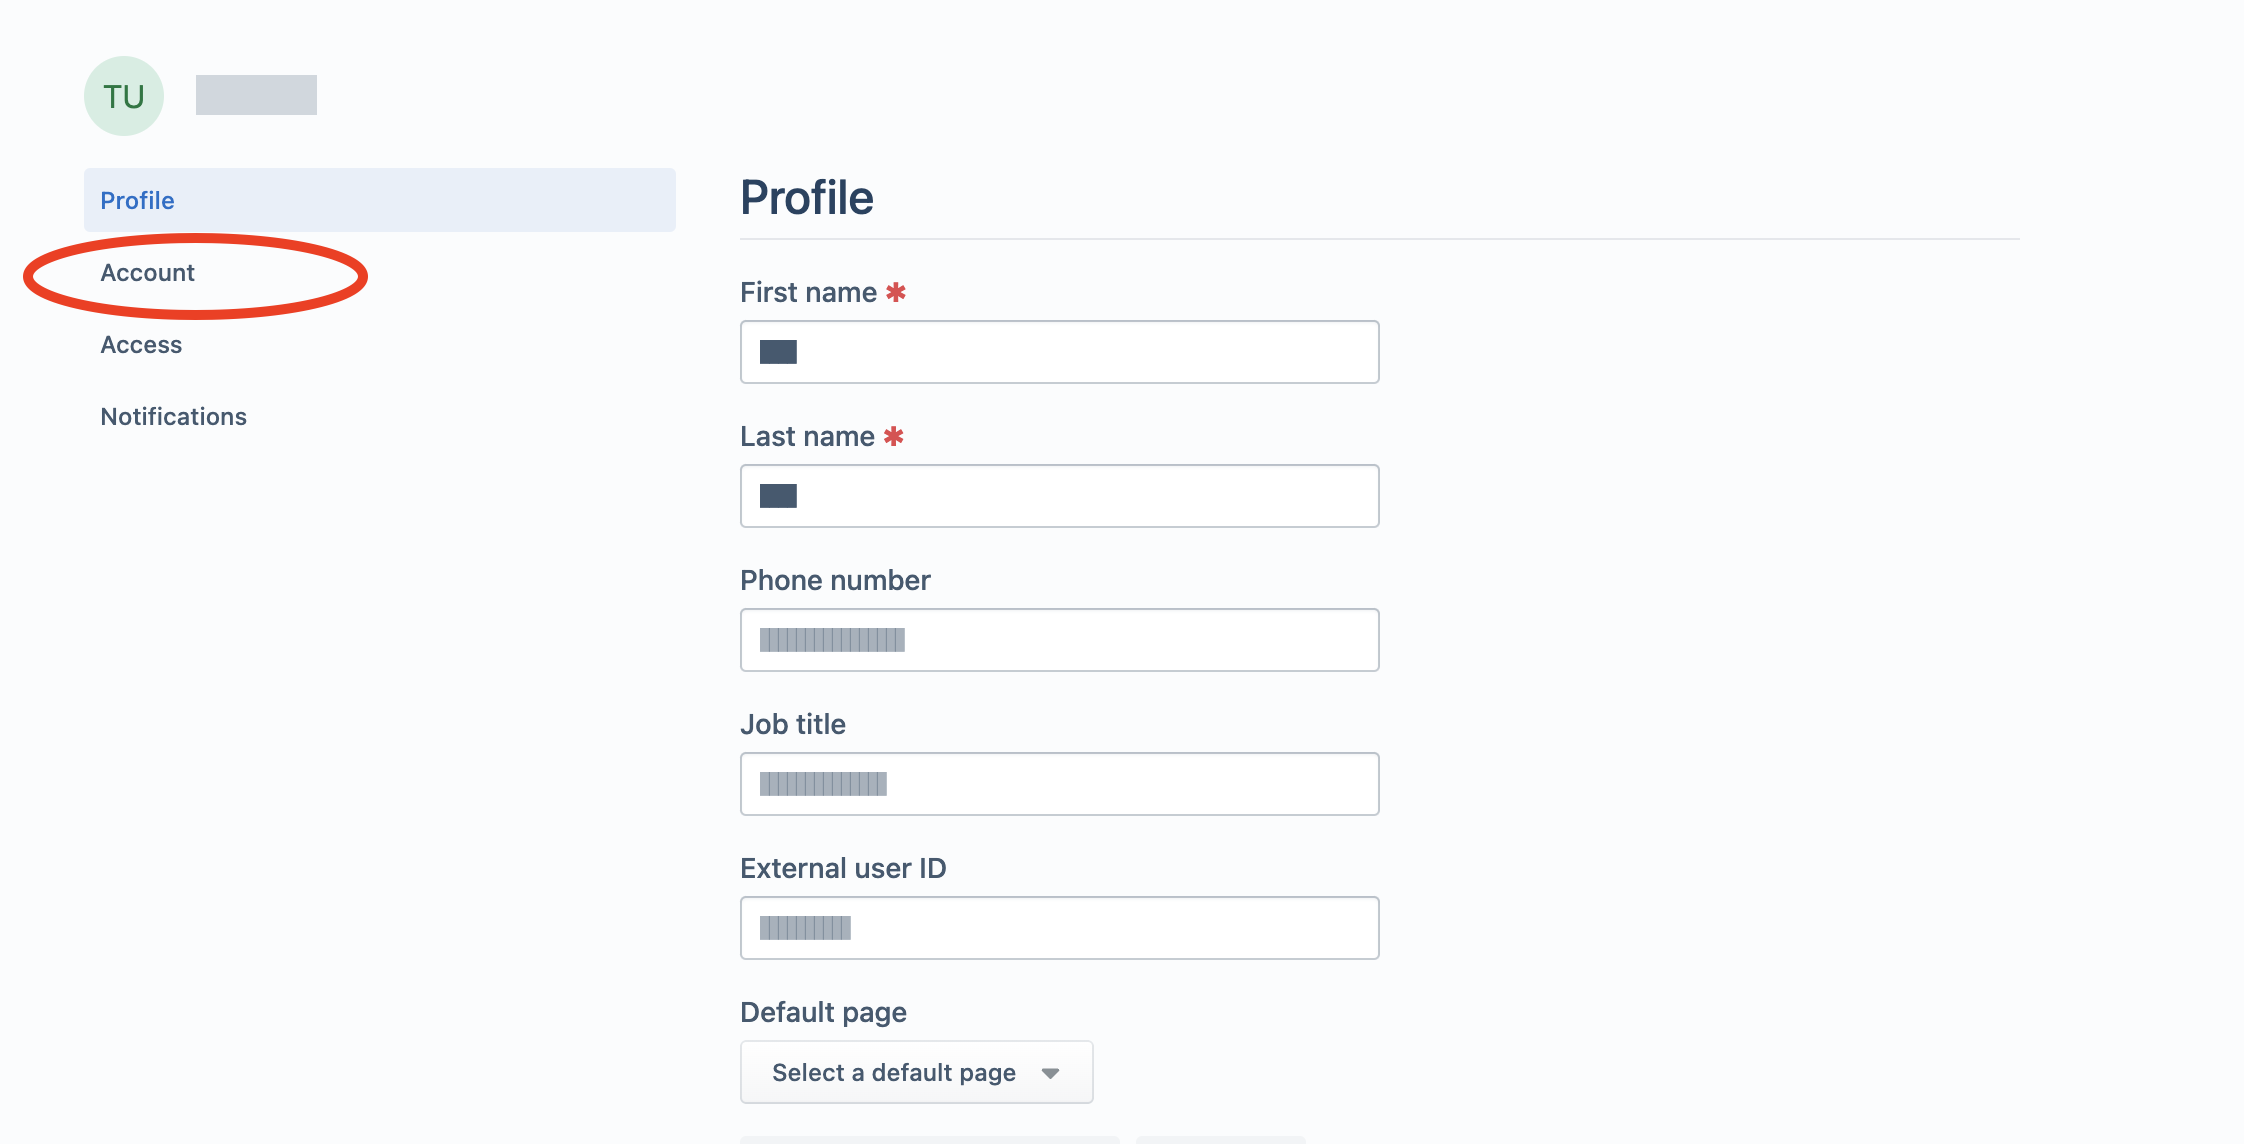This screenshot has width=2244, height=1144.
Task: Open the Profile section in sidebar
Action: [380, 200]
